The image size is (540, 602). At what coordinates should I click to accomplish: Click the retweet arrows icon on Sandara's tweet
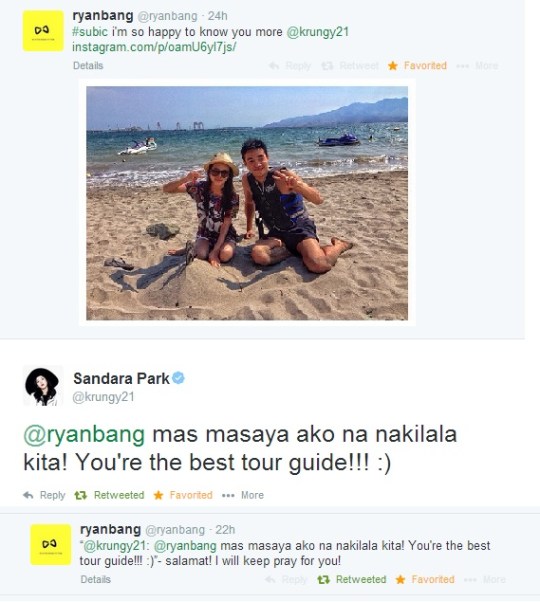tap(81, 495)
